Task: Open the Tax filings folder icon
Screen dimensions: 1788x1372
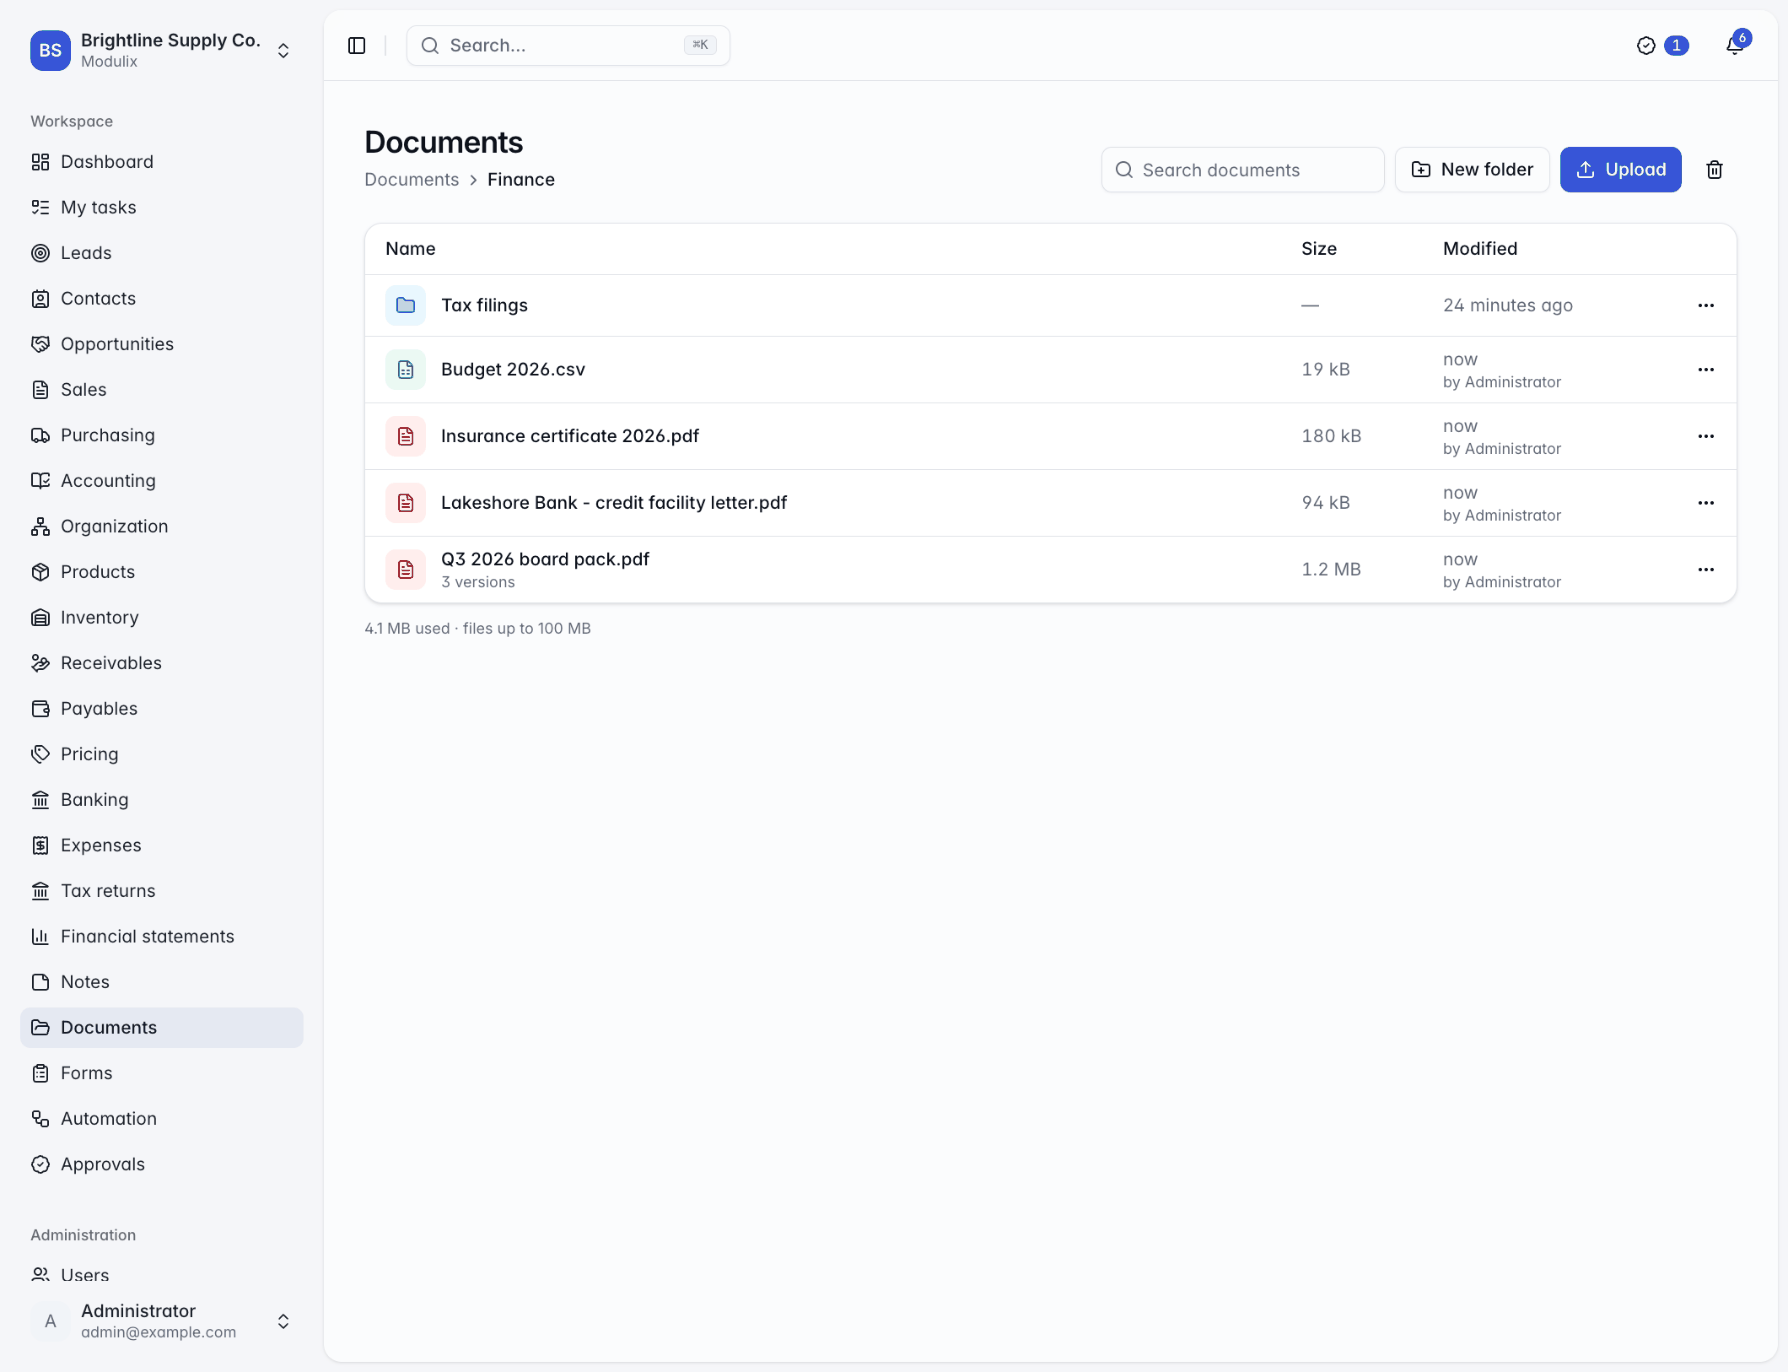Action: tap(405, 305)
